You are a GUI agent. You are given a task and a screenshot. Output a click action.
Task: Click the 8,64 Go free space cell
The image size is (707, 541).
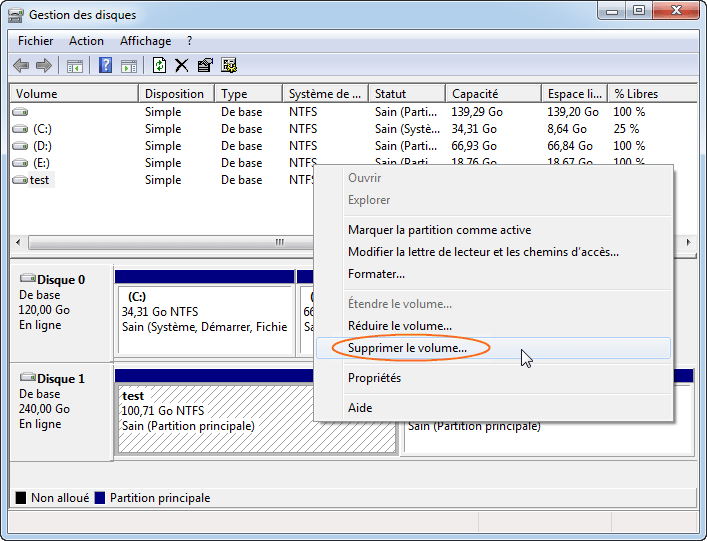pos(567,129)
